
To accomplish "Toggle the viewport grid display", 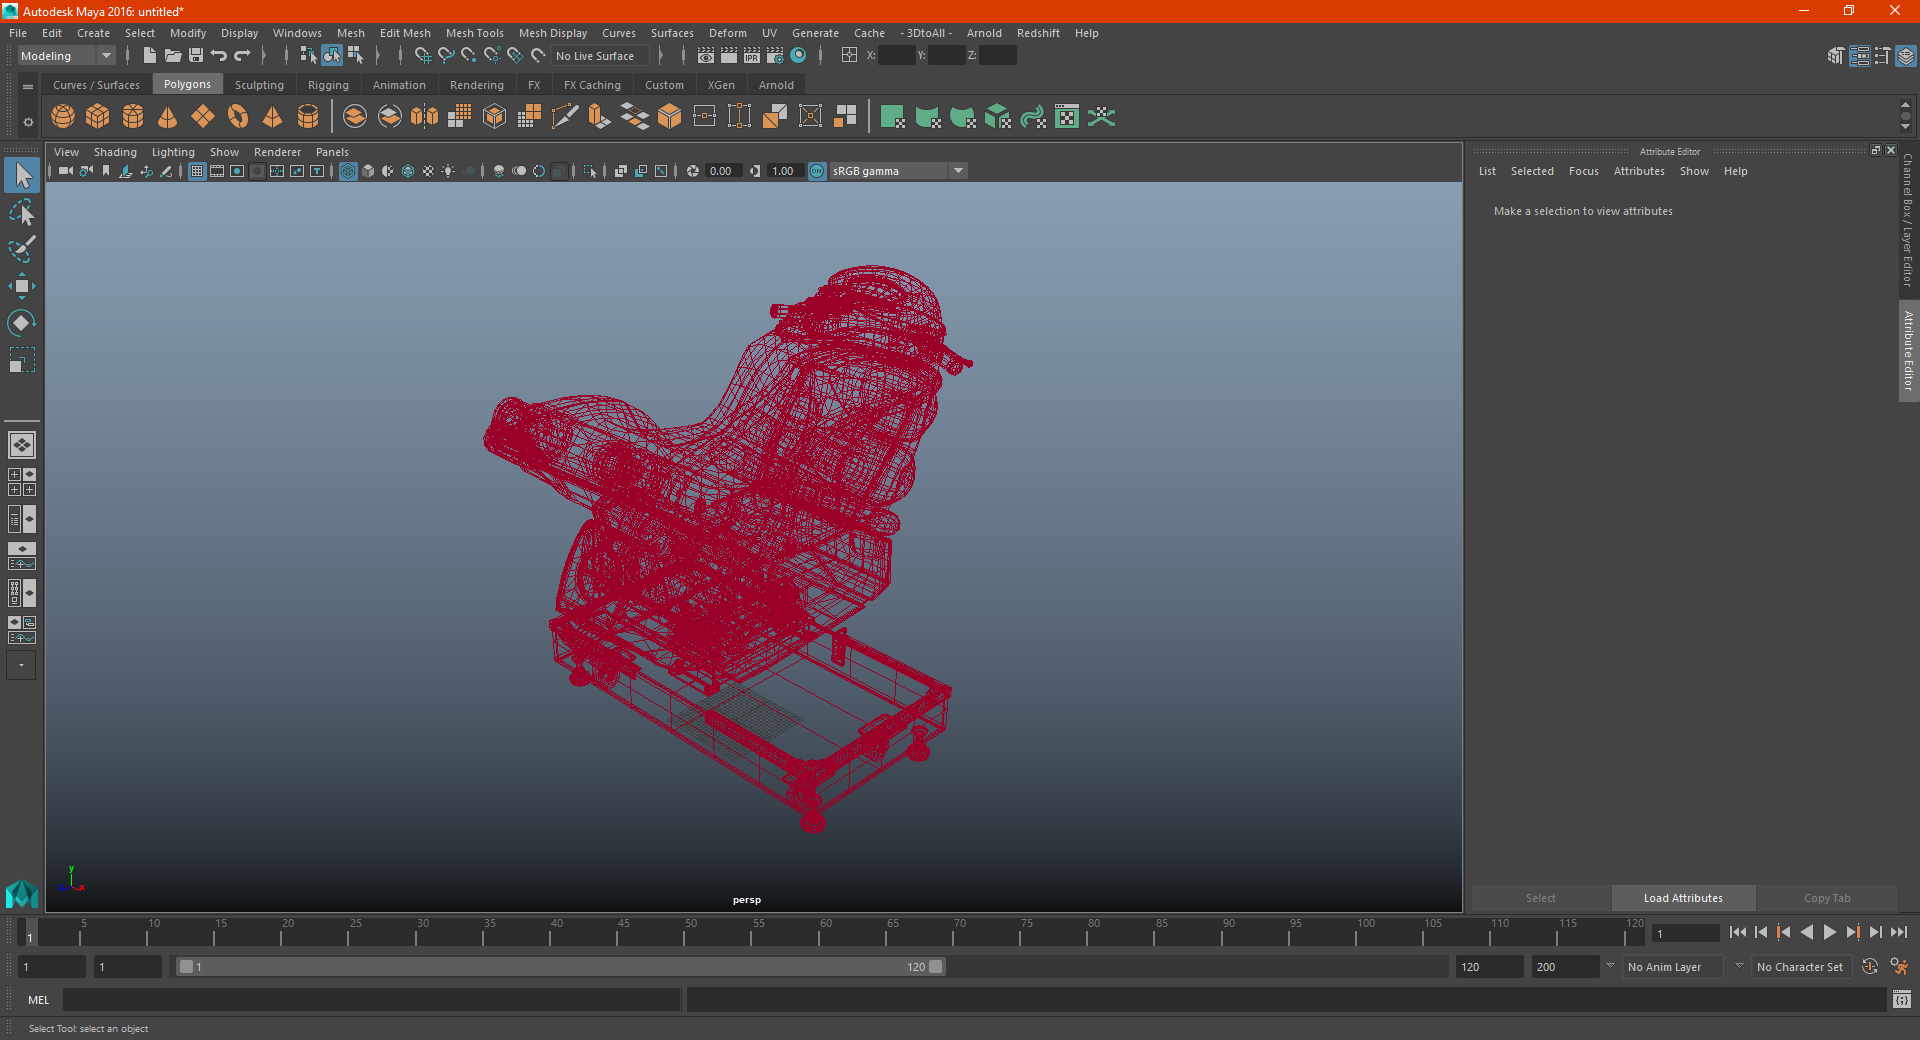I will coord(197,171).
